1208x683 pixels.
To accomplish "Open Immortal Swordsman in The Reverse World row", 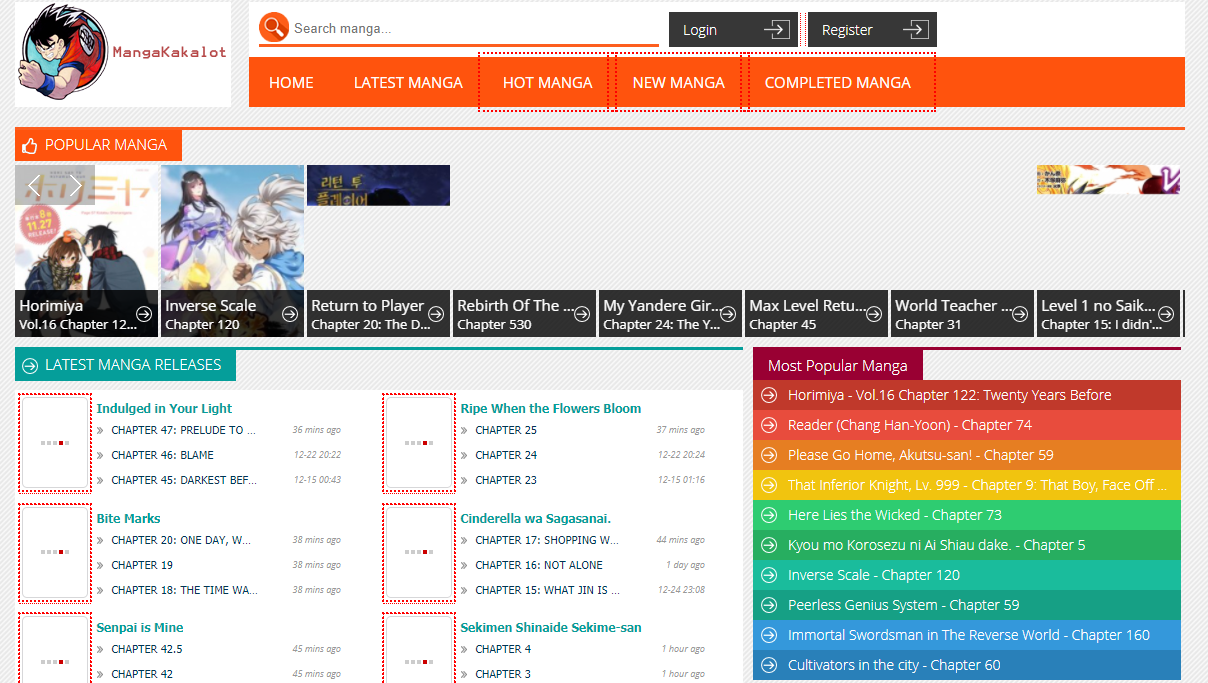I will (967, 635).
